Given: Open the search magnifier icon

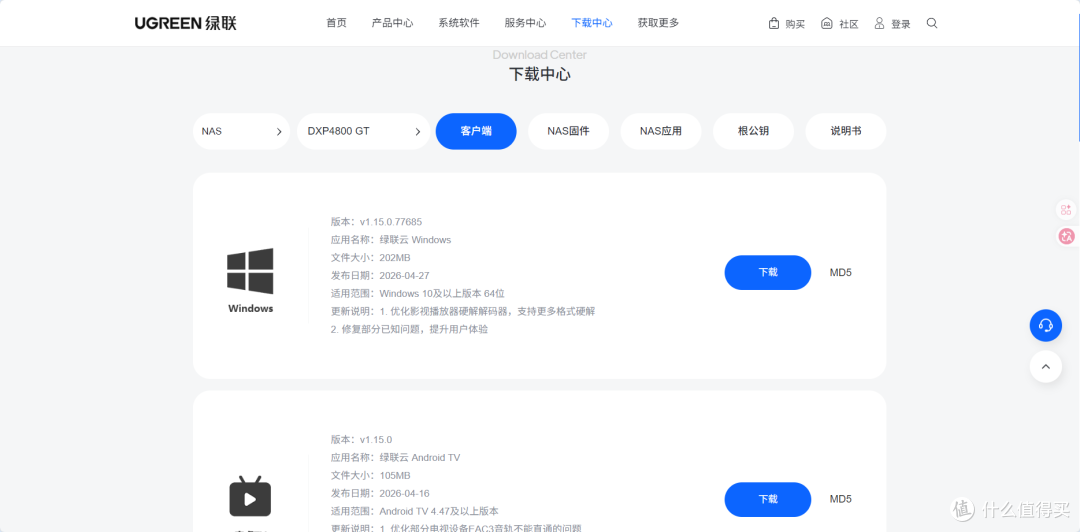Looking at the screenshot, I should pyautogui.click(x=932, y=23).
